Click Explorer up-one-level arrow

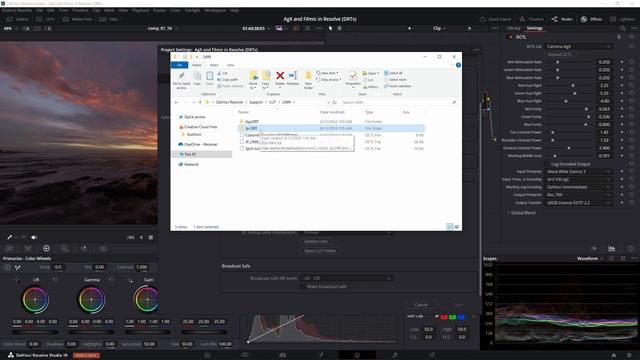tap(200, 102)
